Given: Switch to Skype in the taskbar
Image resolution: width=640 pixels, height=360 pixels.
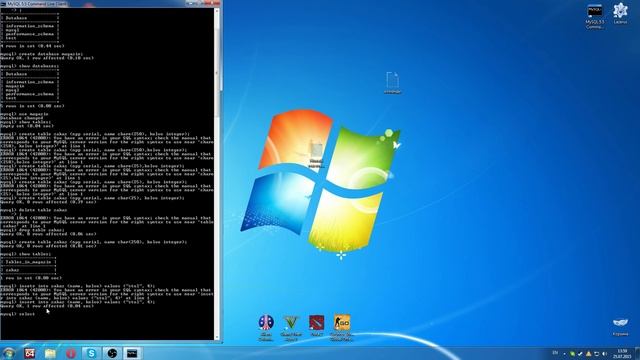Looking at the screenshot, I should pos(91,353).
